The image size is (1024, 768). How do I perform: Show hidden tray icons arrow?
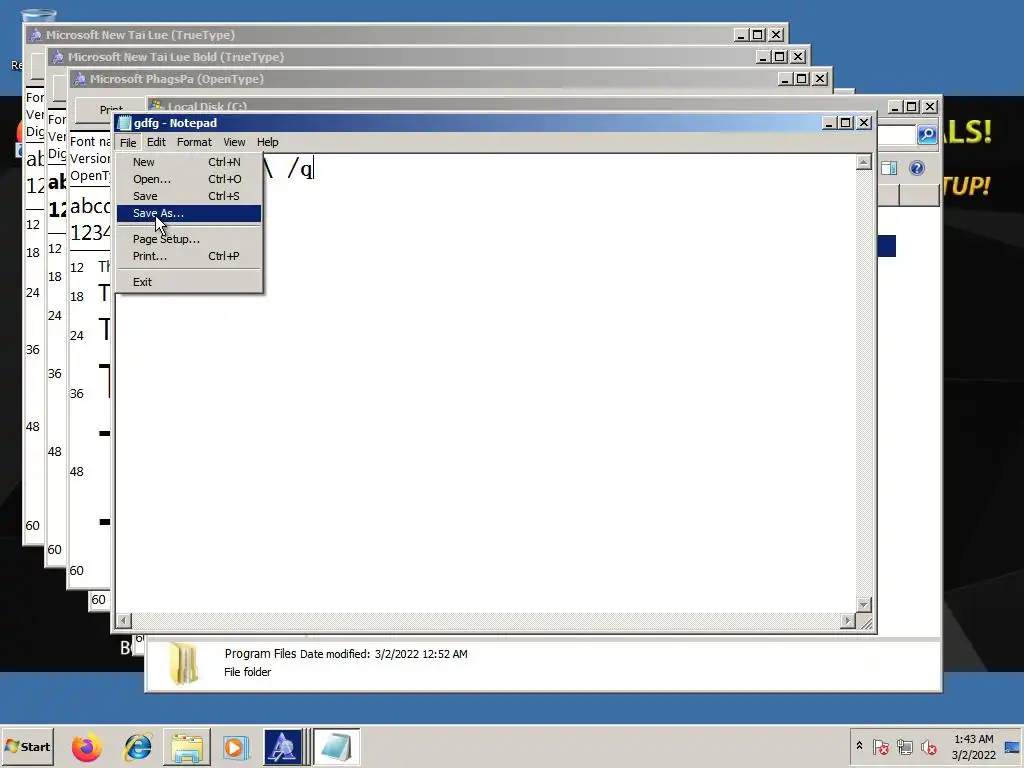coord(859,746)
